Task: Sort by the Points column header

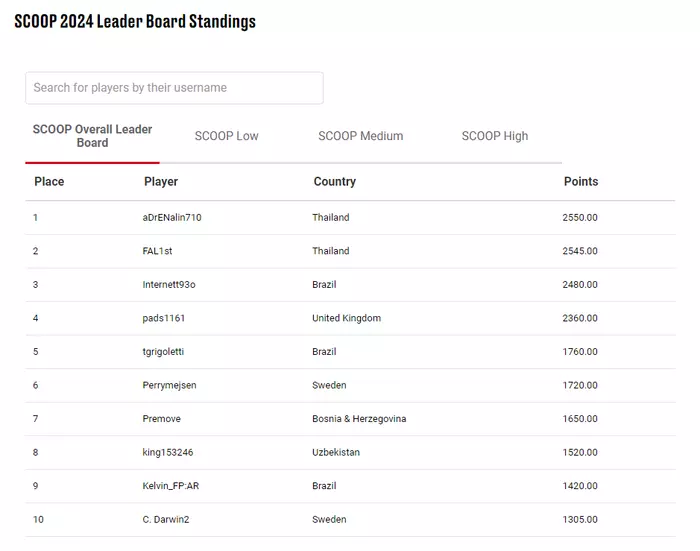Action: pos(581,181)
